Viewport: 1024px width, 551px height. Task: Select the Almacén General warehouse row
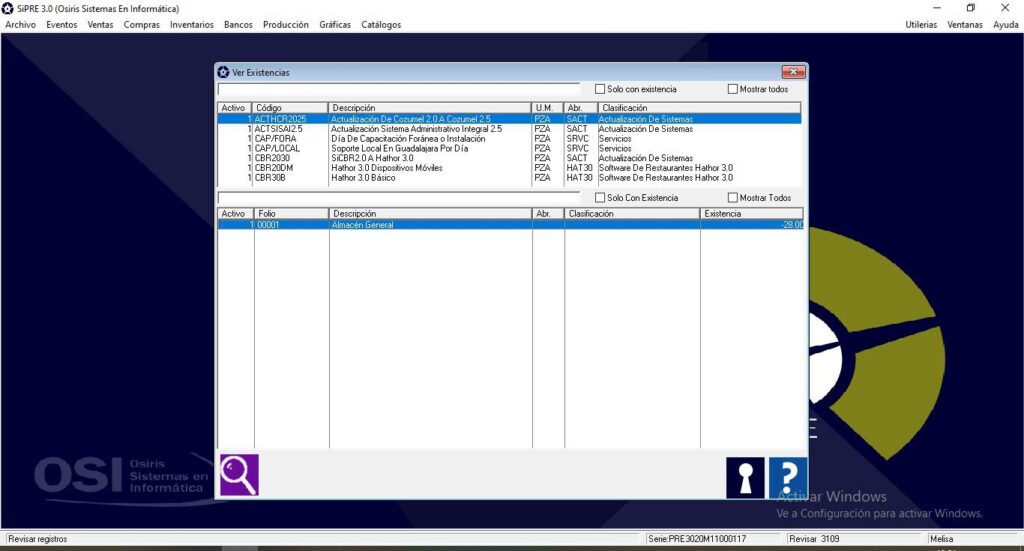tap(510, 225)
